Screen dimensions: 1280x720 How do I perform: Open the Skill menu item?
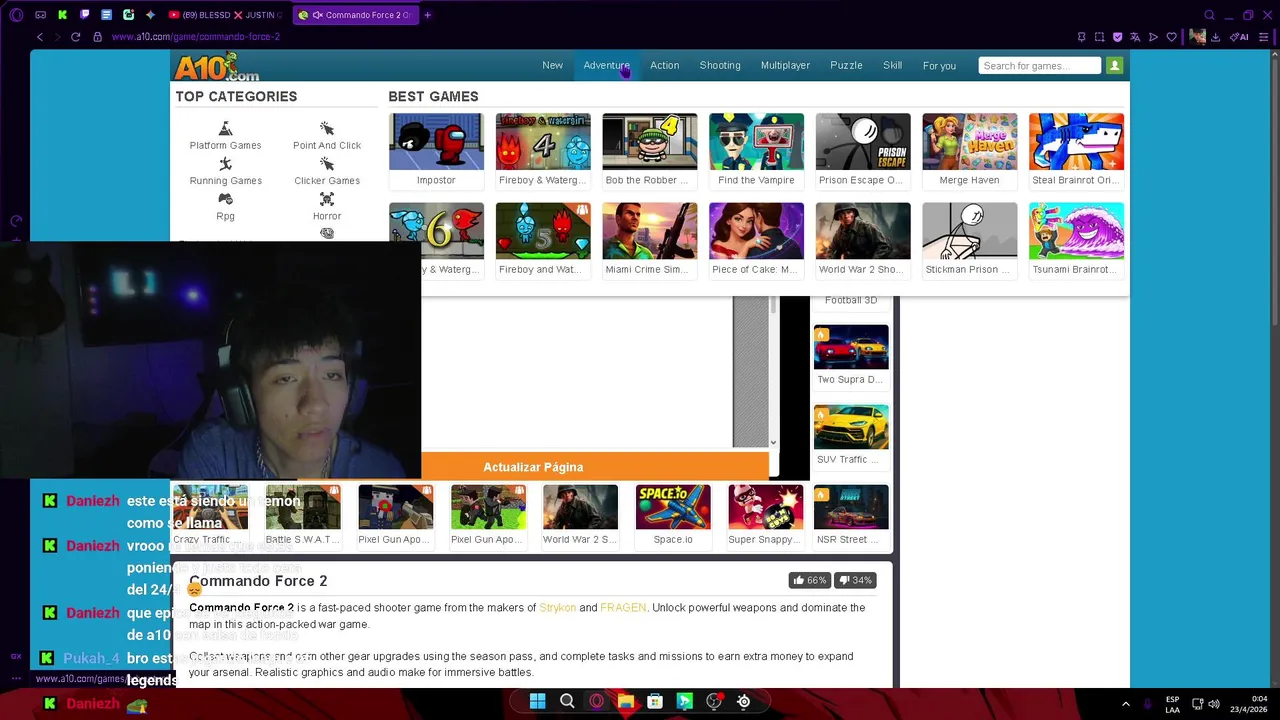(892, 66)
